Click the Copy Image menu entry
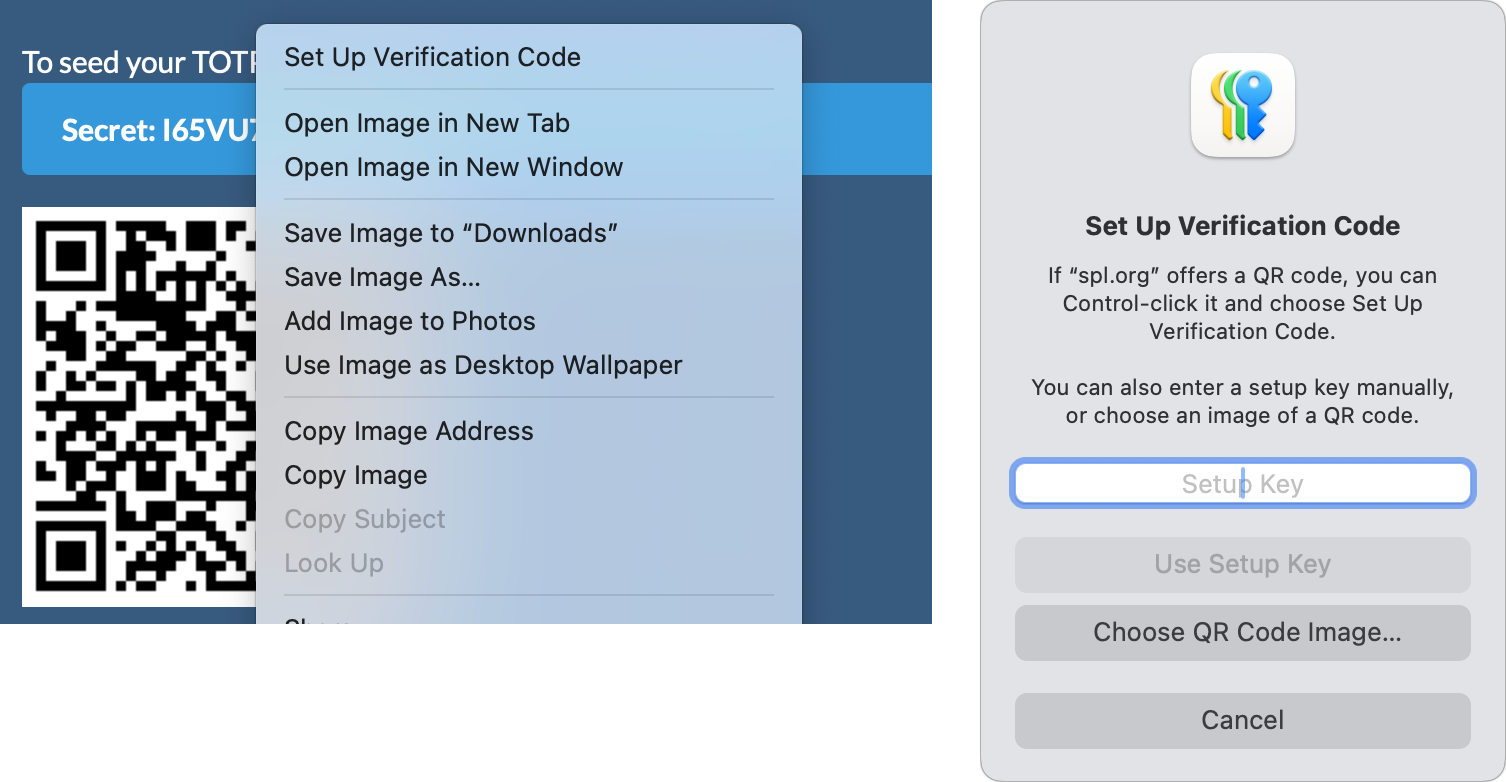This screenshot has width=1506, height=782. pos(356,475)
